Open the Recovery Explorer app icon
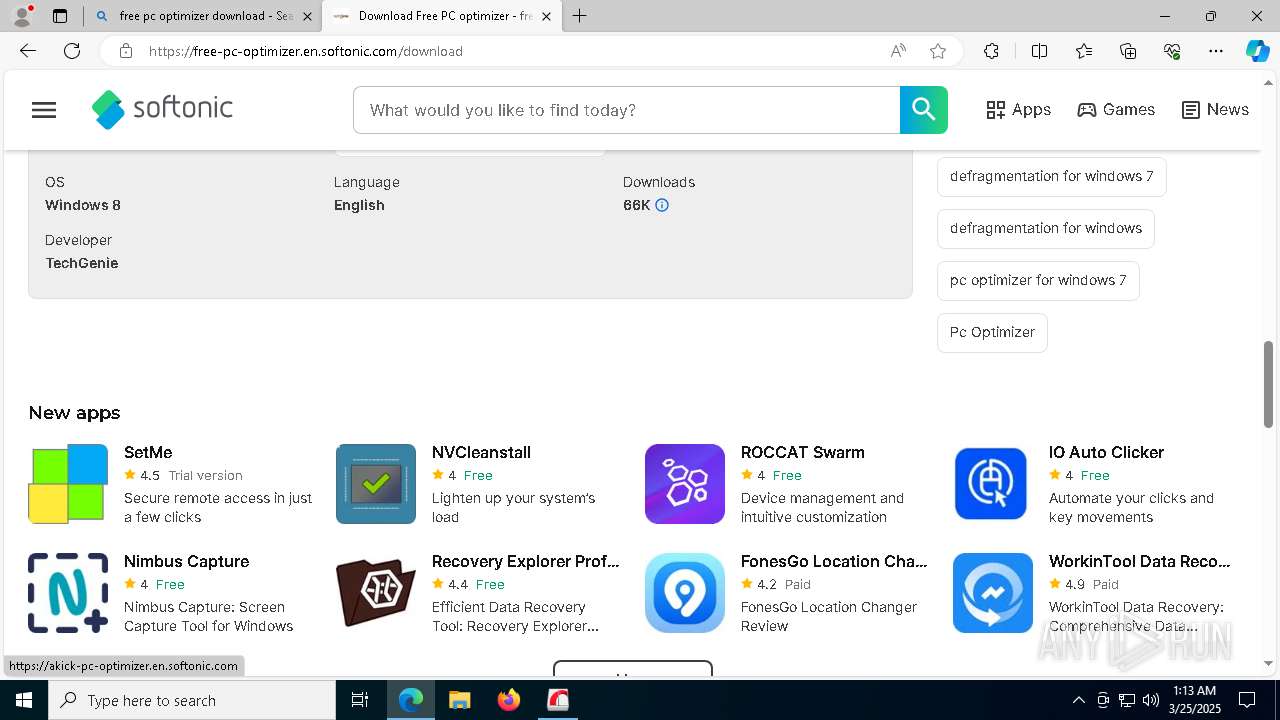This screenshot has height=720, width=1280. 376,593
